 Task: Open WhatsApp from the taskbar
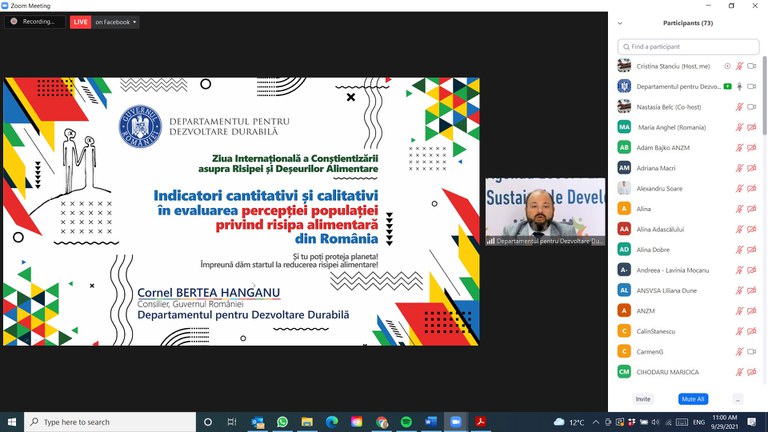[283, 422]
